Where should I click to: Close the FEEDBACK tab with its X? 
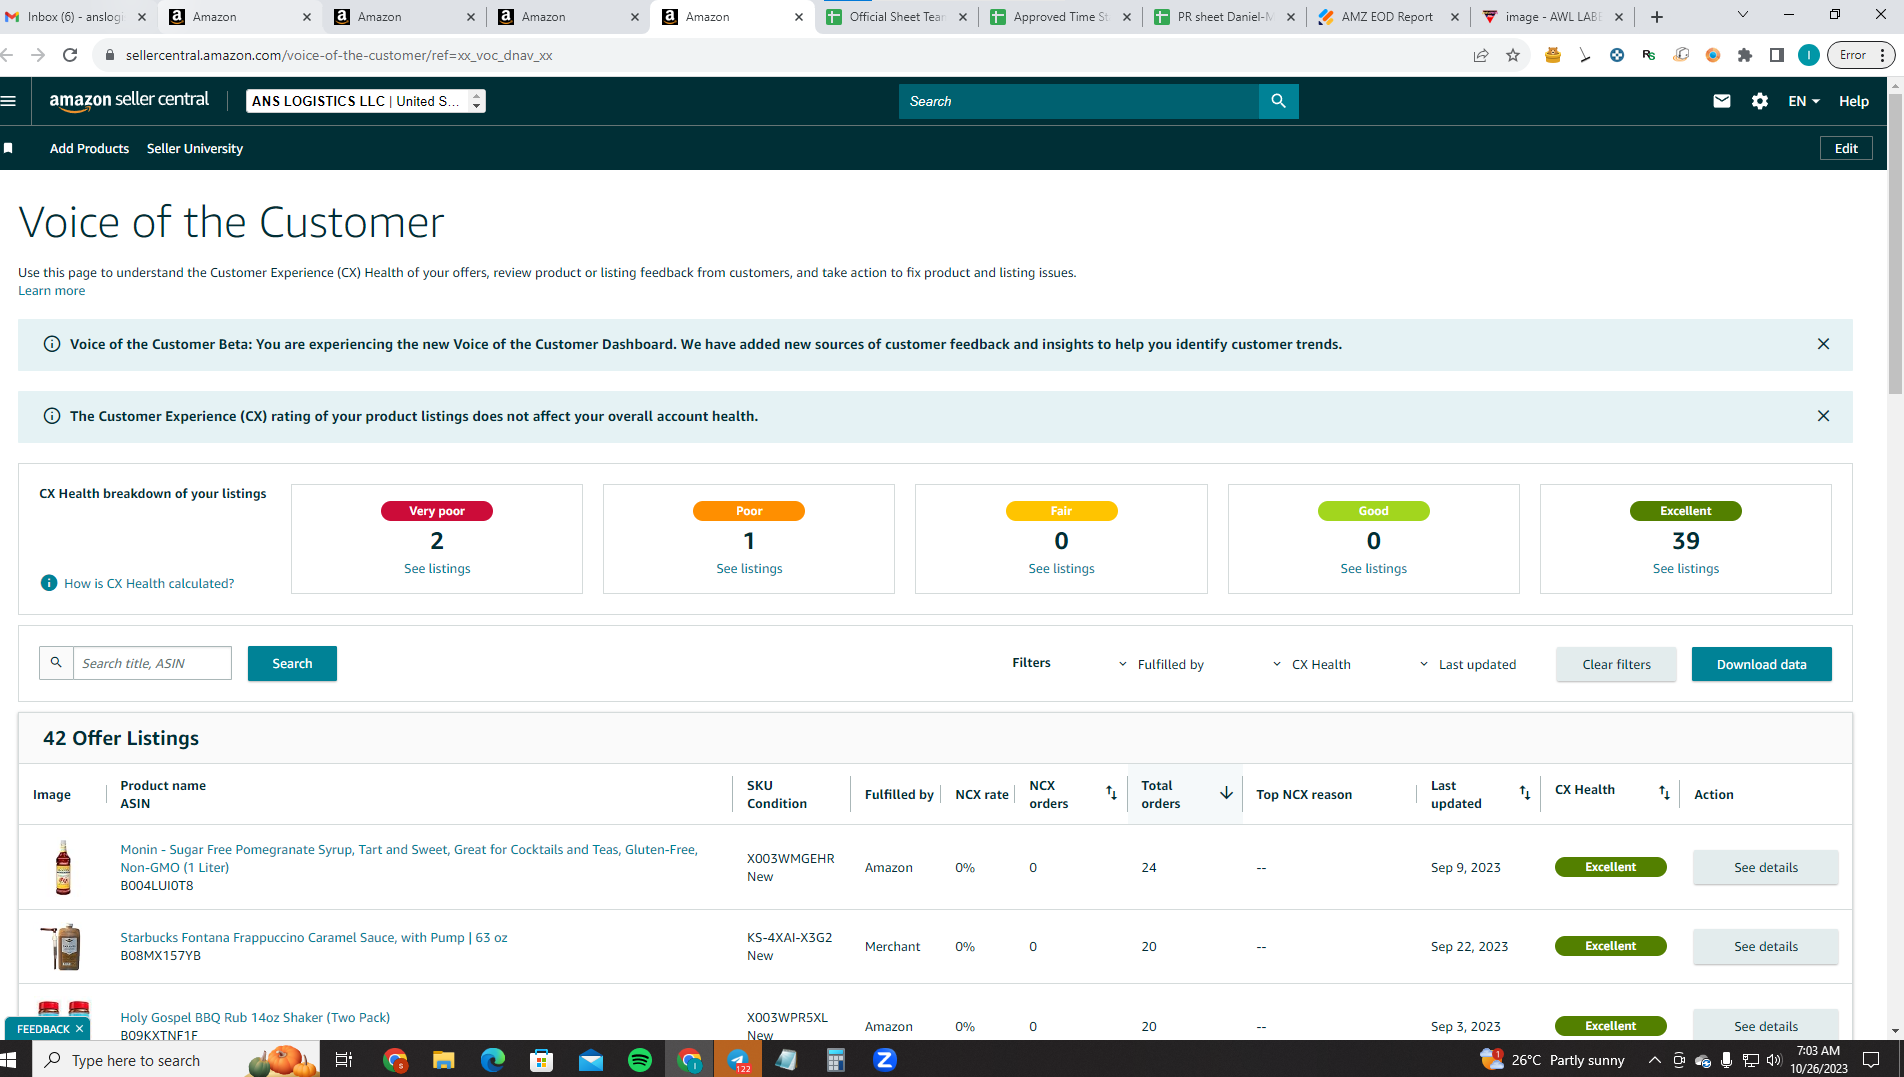coord(79,1029)
